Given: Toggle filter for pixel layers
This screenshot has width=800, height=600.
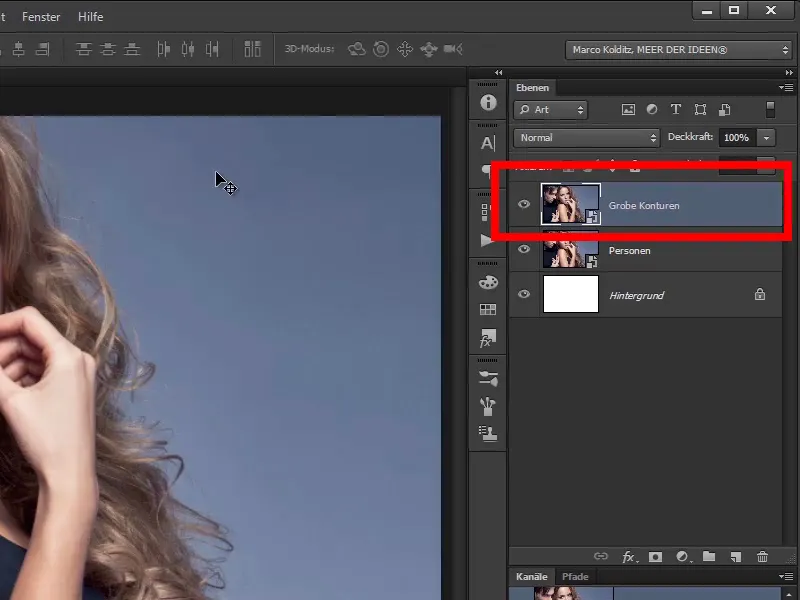Looking at the screenshot, I should click(628, 109).
